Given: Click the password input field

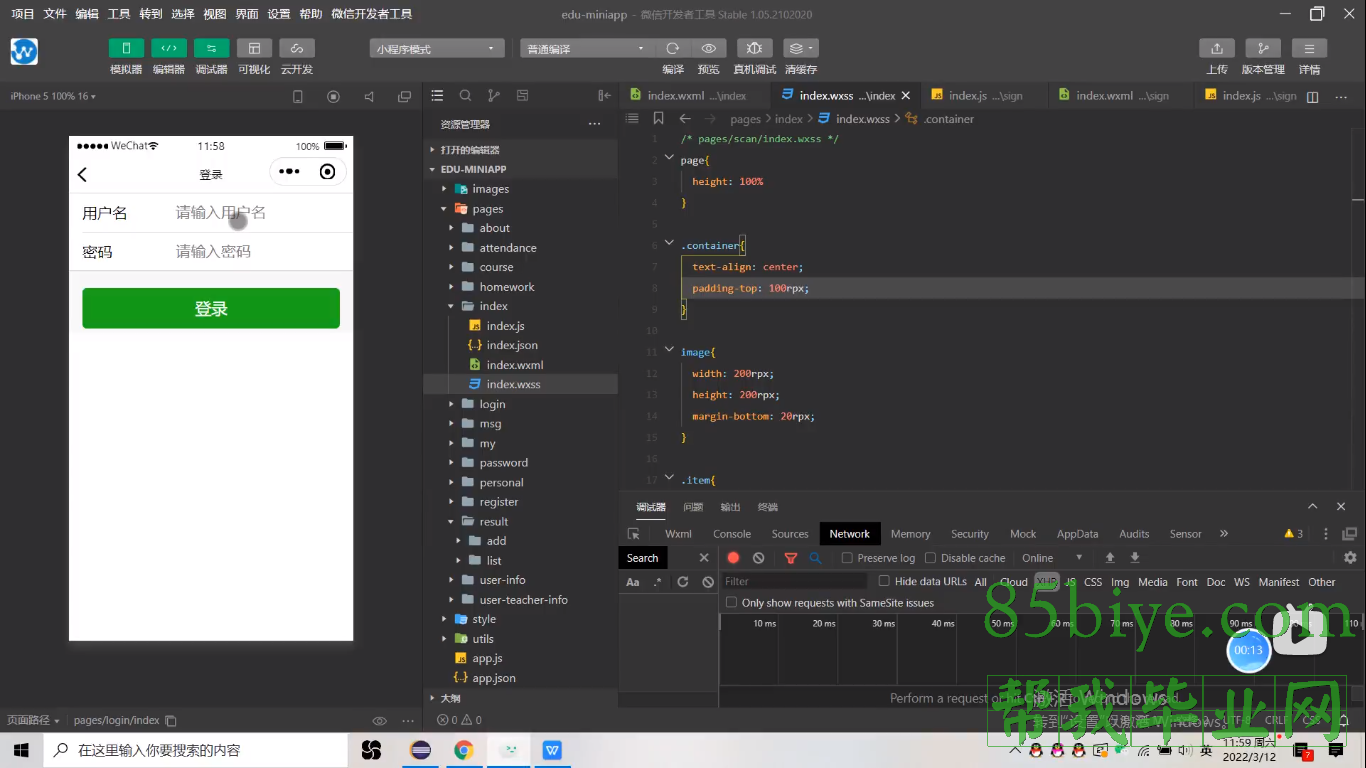Looking at the screenshot, I should tap(260, 252).
